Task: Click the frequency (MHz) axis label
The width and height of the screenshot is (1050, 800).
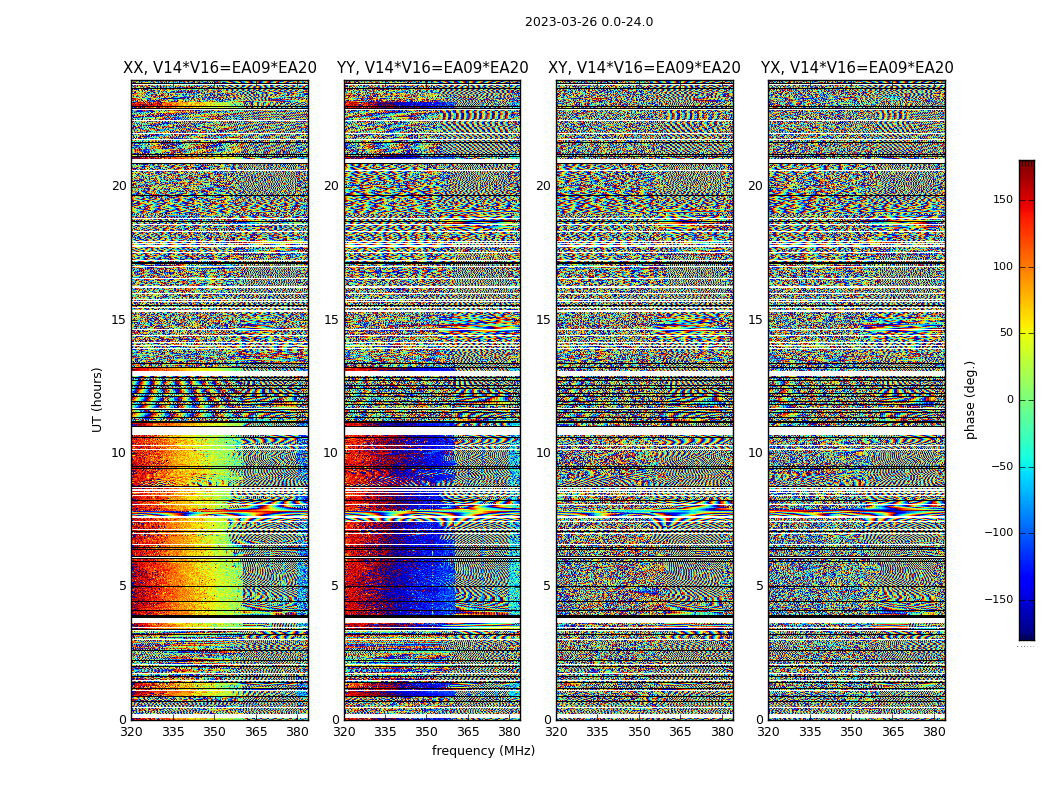Action: [483, 750]
